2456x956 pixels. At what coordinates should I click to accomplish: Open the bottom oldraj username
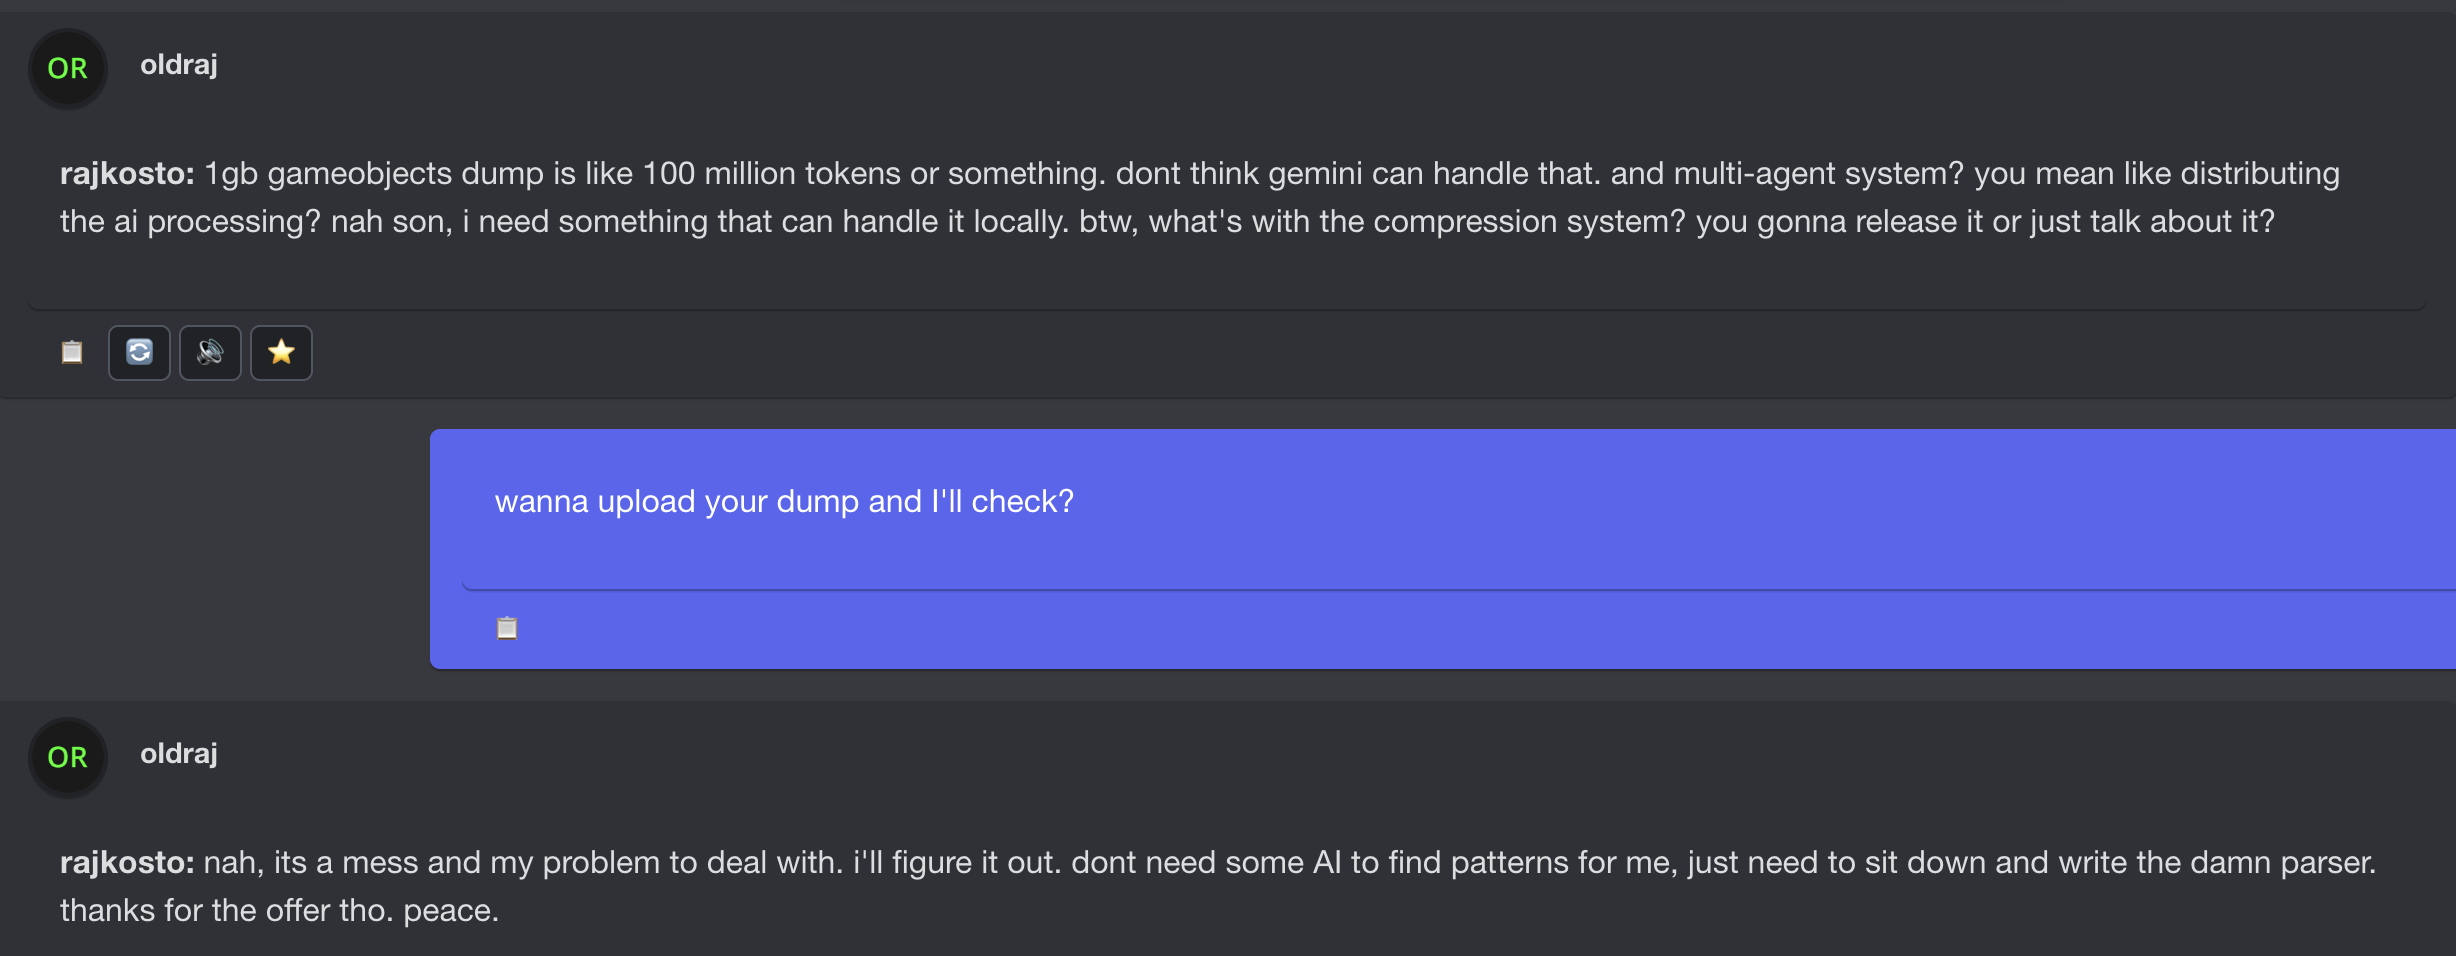click(179, 754)
